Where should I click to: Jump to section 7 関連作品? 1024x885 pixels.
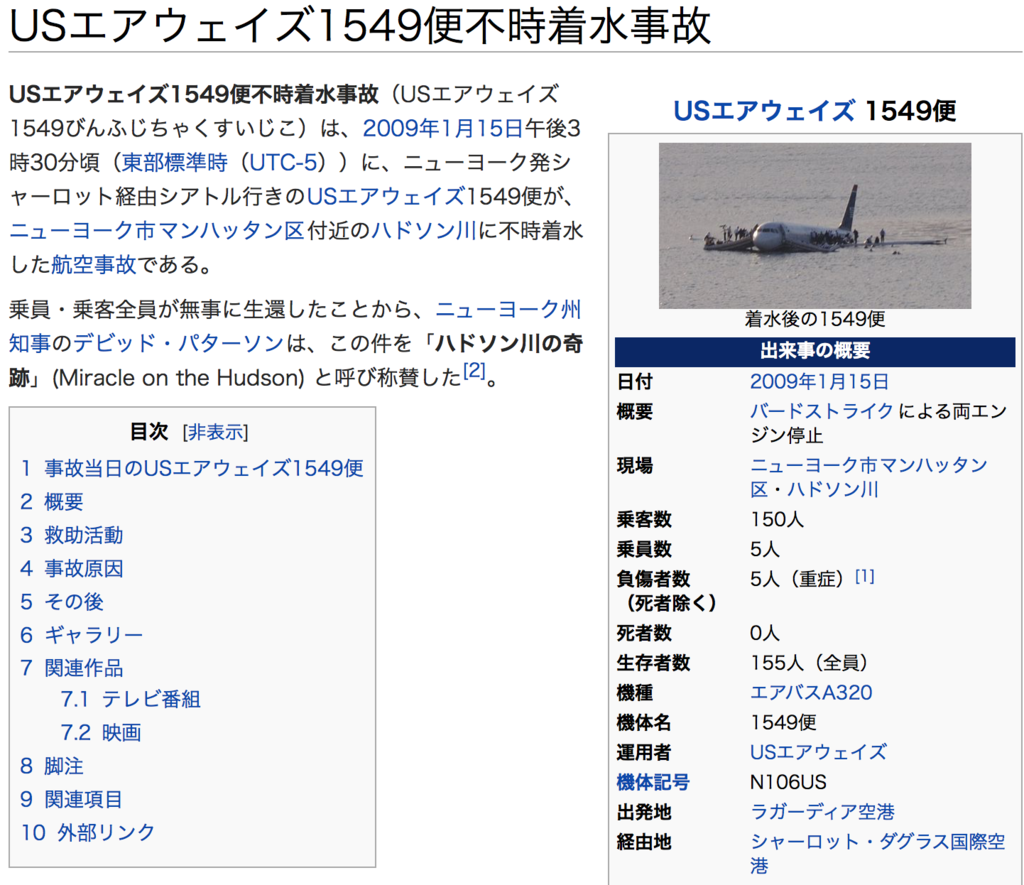(72, 668)
